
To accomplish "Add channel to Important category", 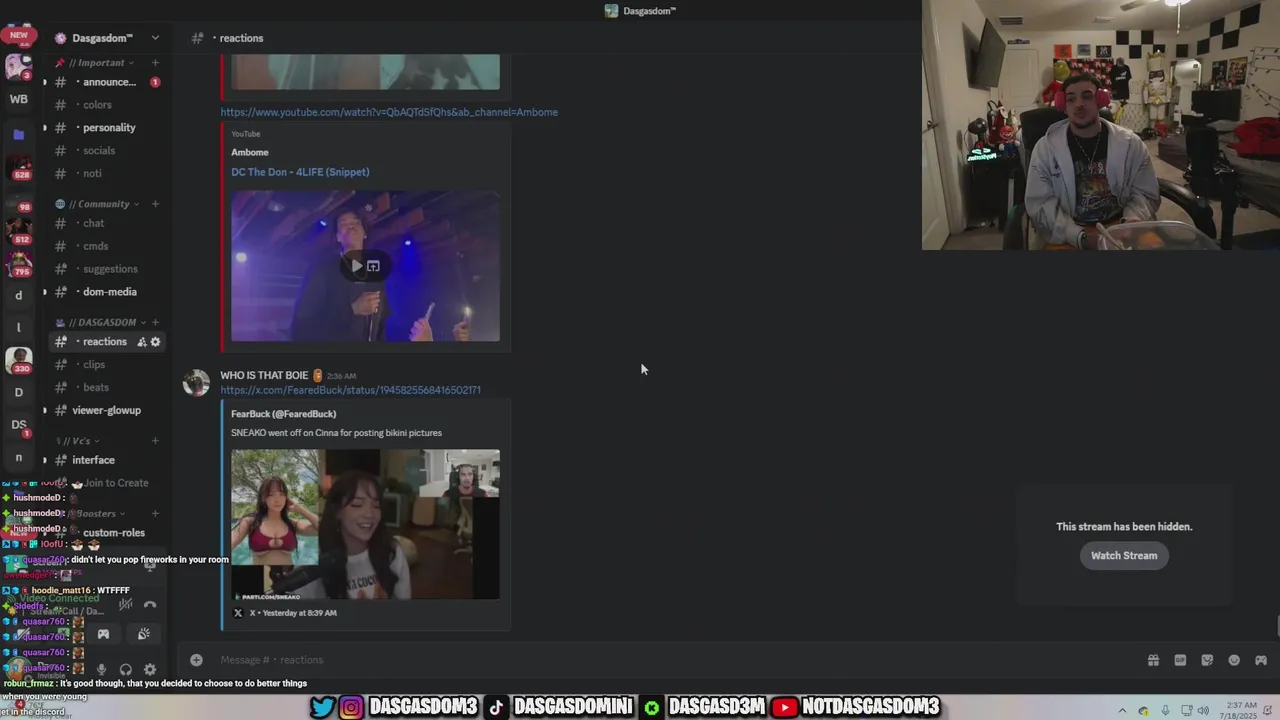I will (155, 63).
